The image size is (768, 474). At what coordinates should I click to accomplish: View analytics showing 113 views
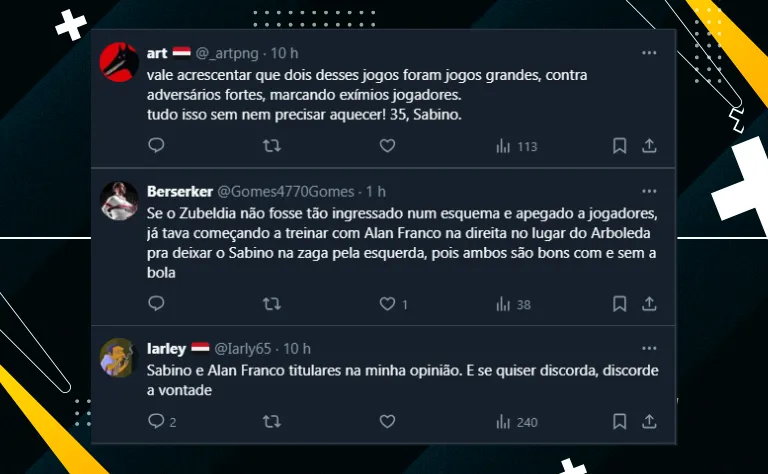click(x=517, y=146)
